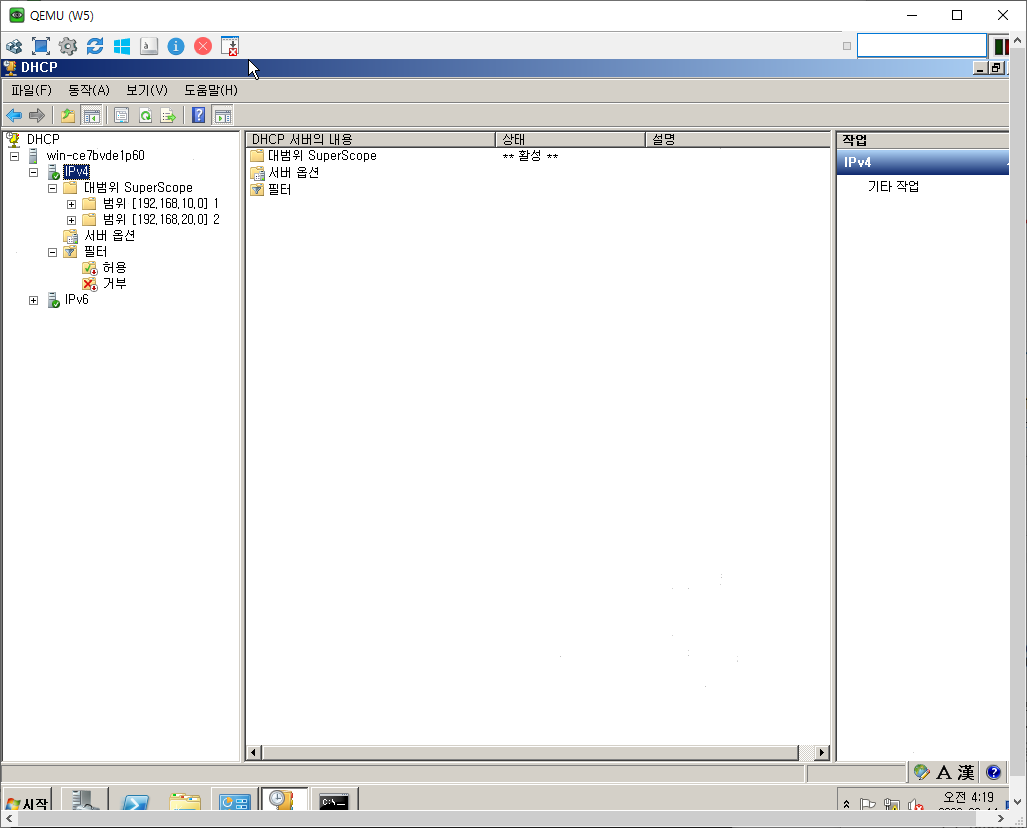Image resolution: width=1027 pixels, height=828 pixels.
Task: Click the IPv4 header in the 작업 pane
Action: (x=922, y=162)
